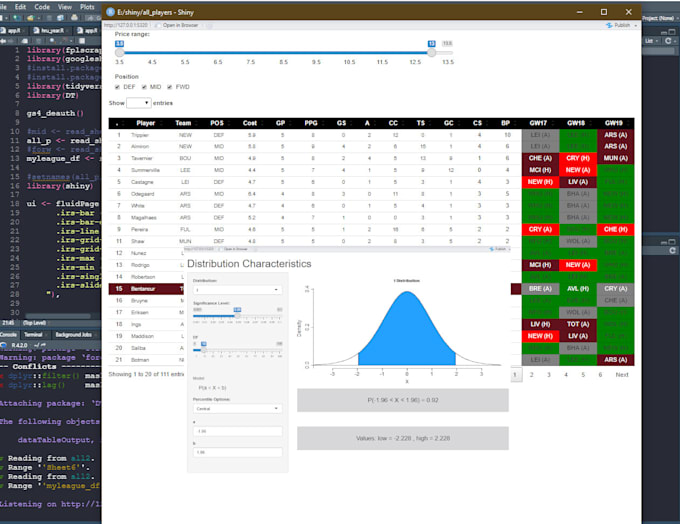The image size is (680, 524).
Task: Click the (Top Level) scope indicator
Action: point(34,323)
